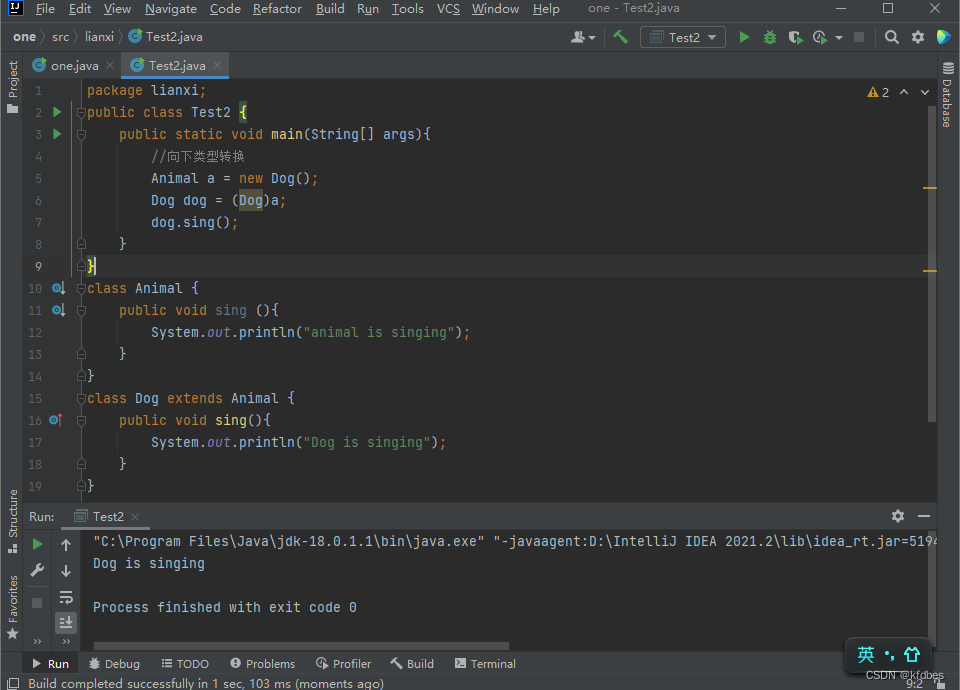This screenshot has height=690, width=960.
Task: Rerun Test2 from the Run panel
Action: coord(37,545)
